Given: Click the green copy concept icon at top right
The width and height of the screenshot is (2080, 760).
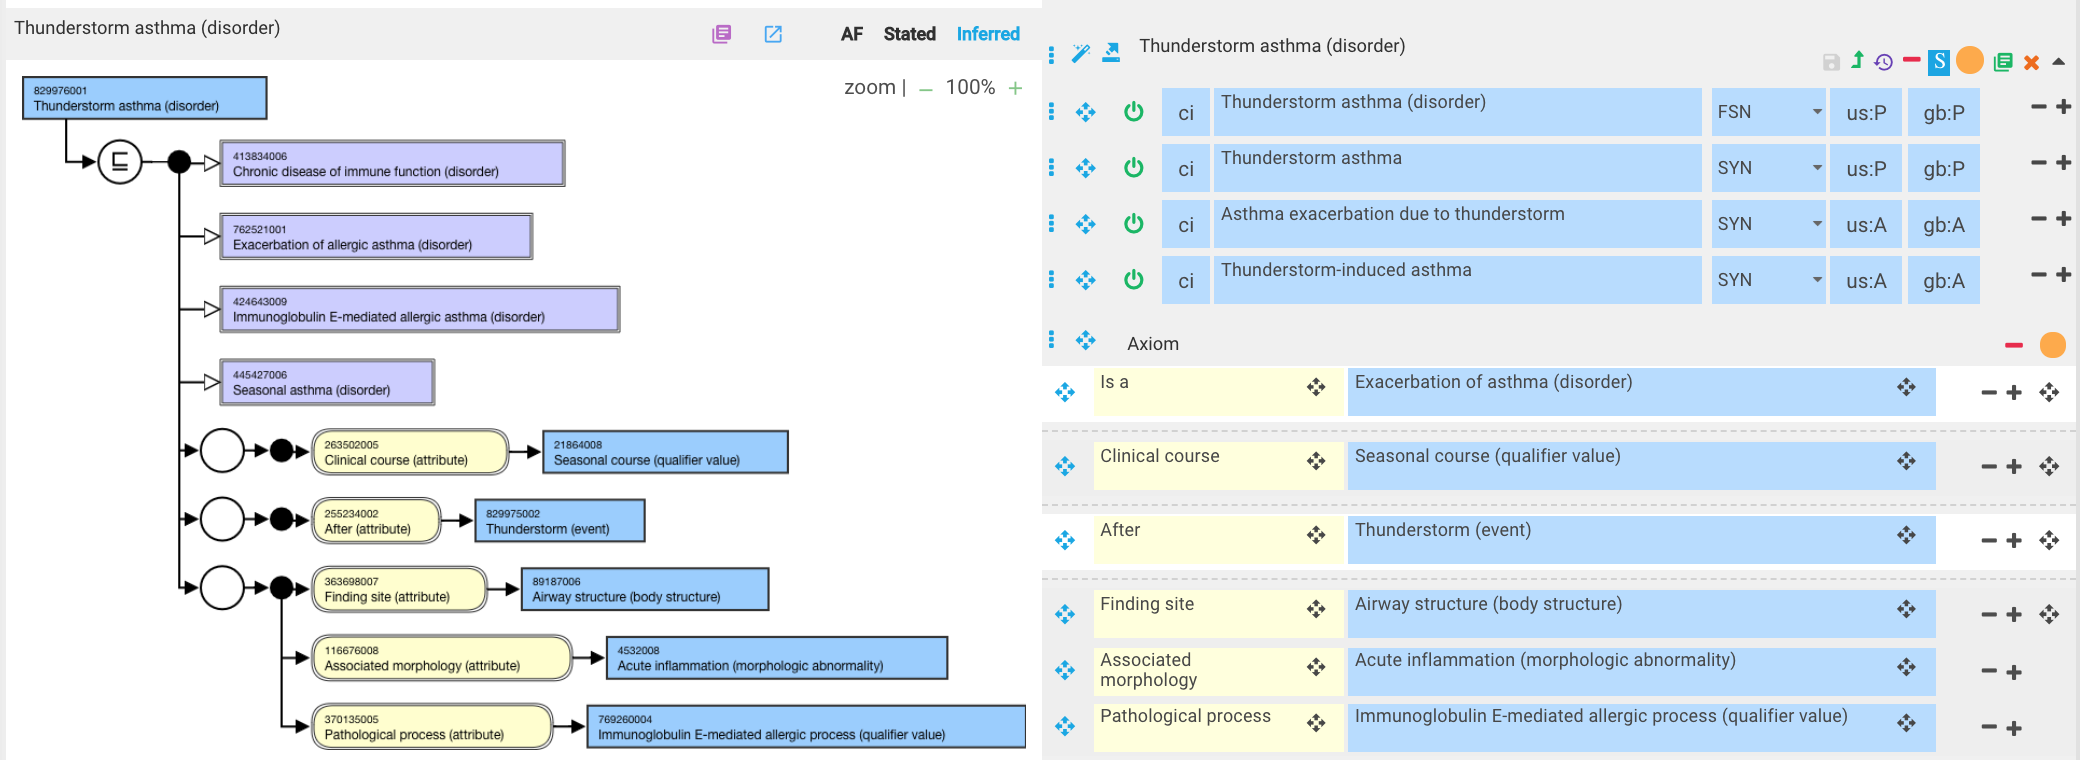Looking at the screenshot, I should pos(2002,62).
